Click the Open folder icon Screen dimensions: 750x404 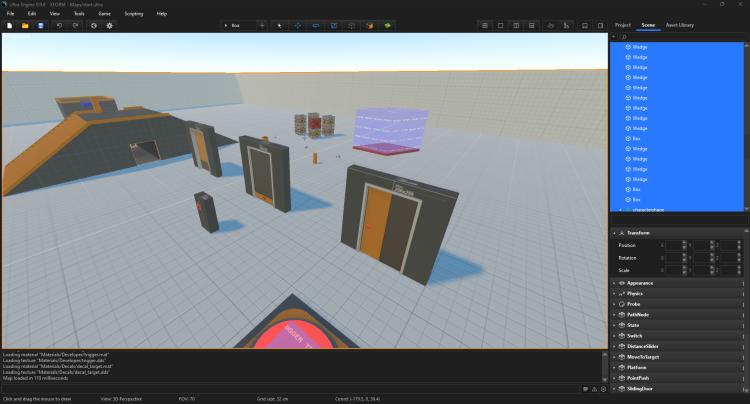coord(24,25)
